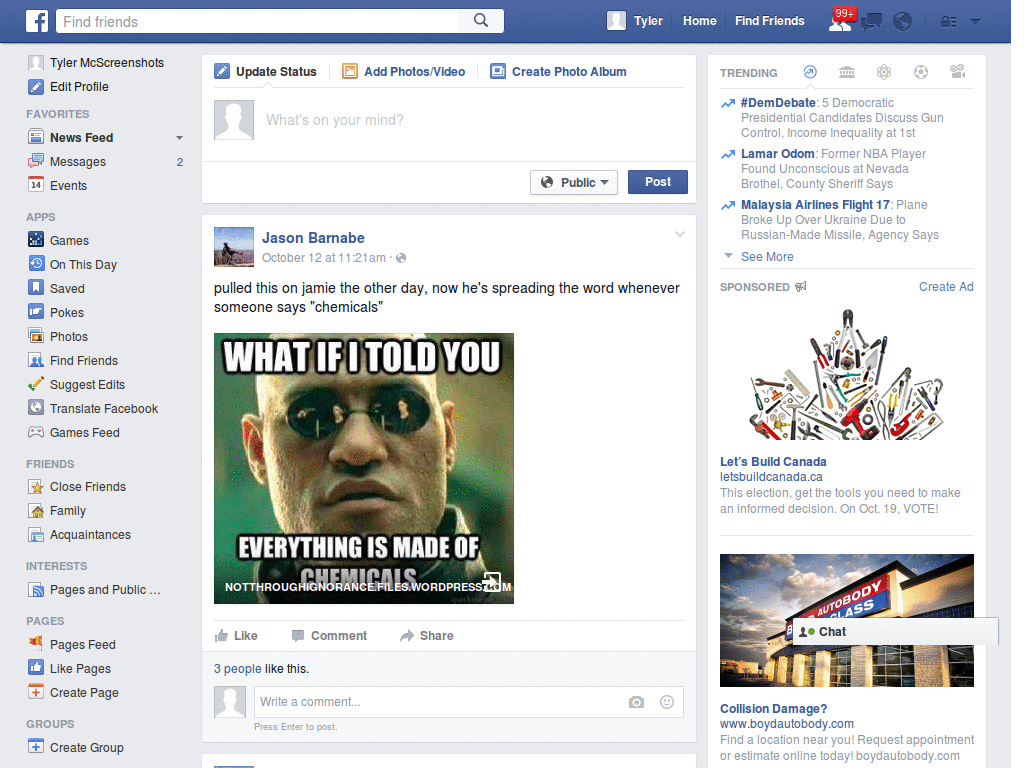Open the Matrix meme image
Image resolution: width=1024 pixels, height=768 pixels.
364,468
